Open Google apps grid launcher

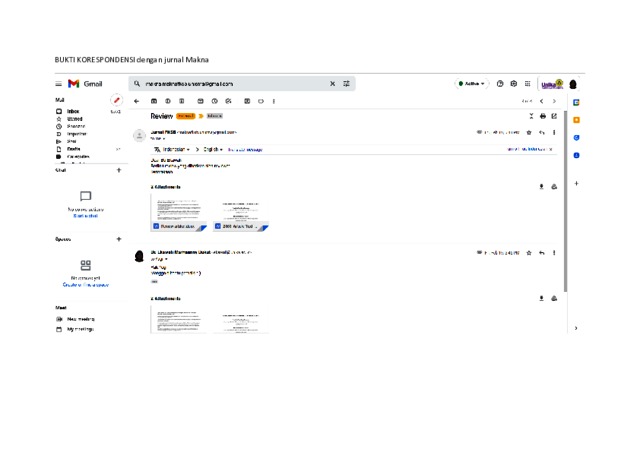click(528, 84)
